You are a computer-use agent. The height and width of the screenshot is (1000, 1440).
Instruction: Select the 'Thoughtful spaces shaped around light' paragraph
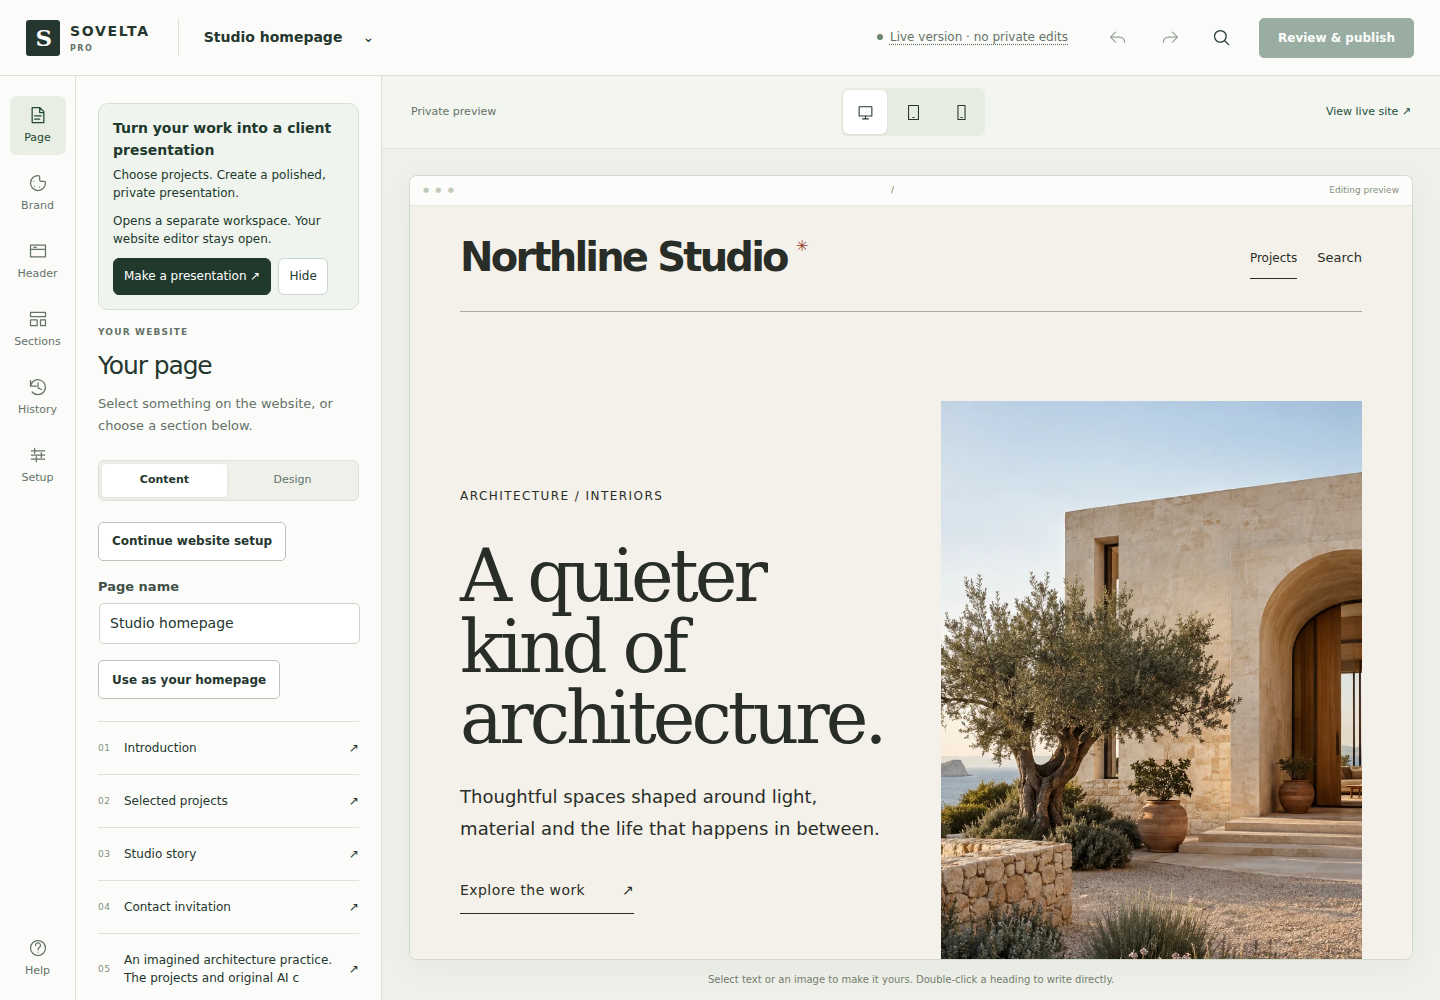[x=670, y=813]
